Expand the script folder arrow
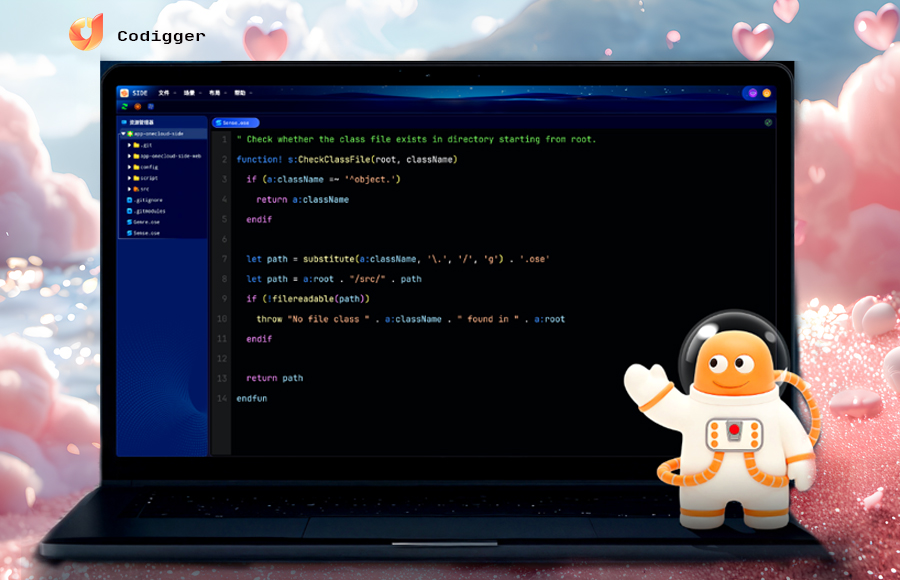The width and height of the screenshot is (900, 580). 130,177
